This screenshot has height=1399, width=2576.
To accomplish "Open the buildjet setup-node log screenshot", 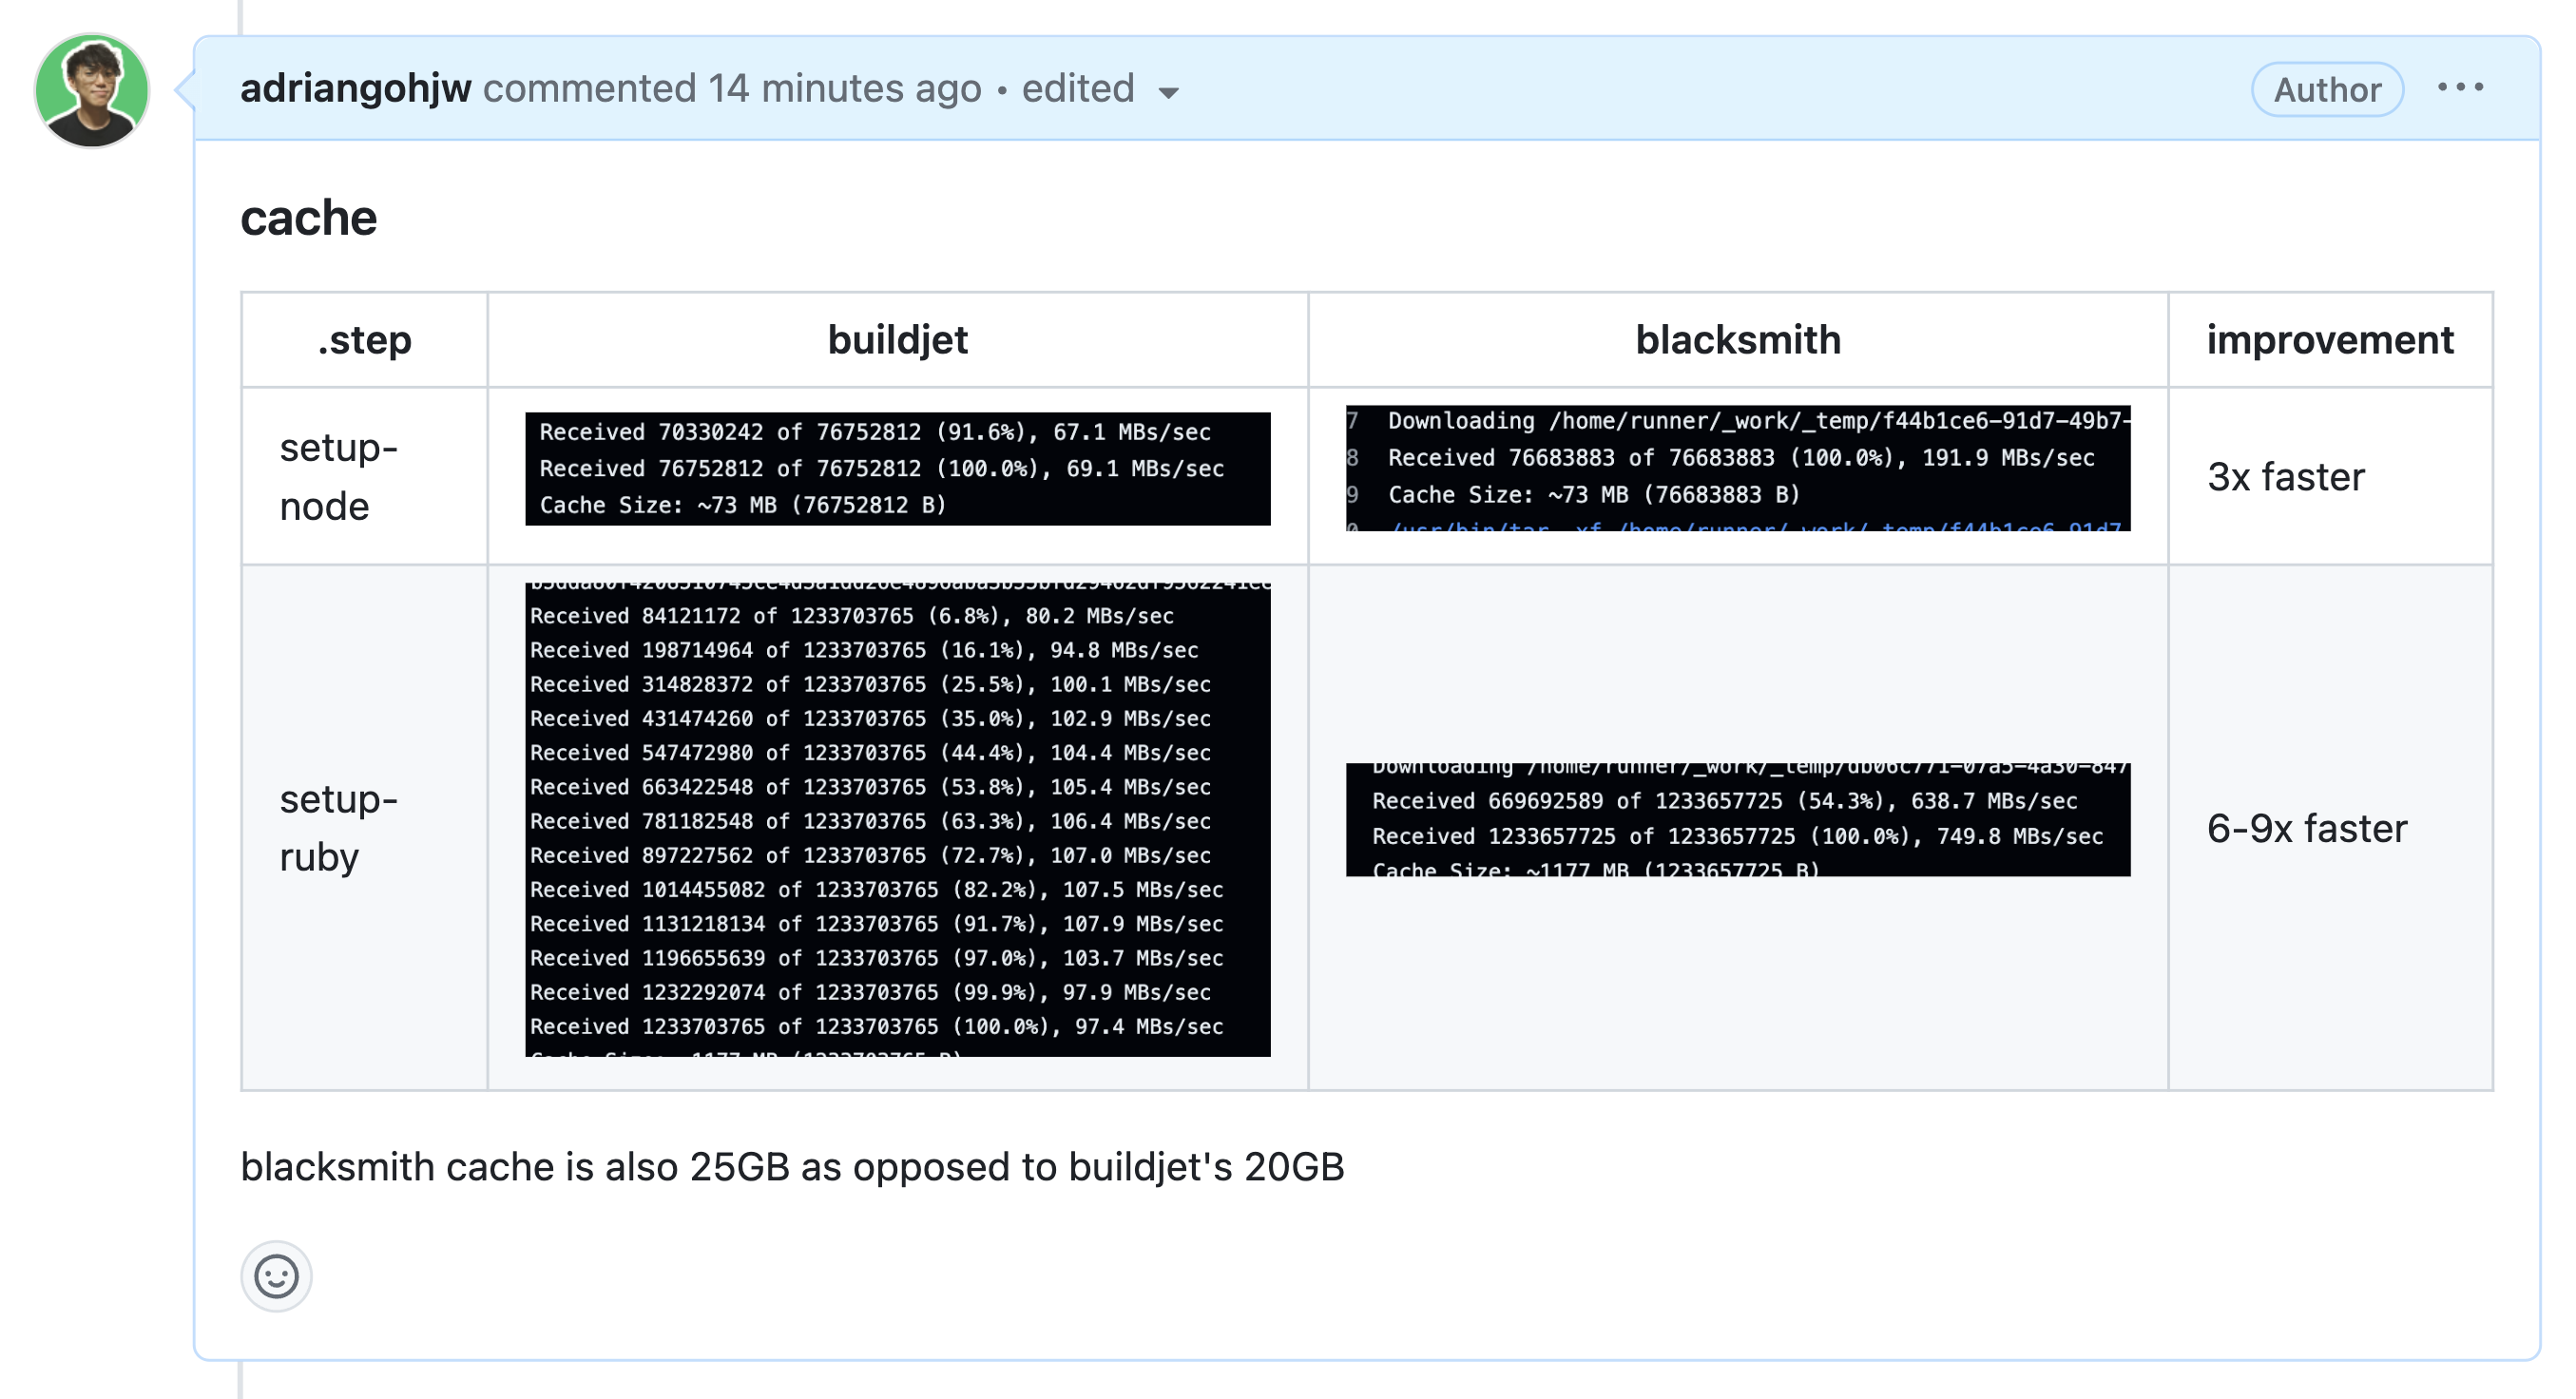I will [897, 468].
